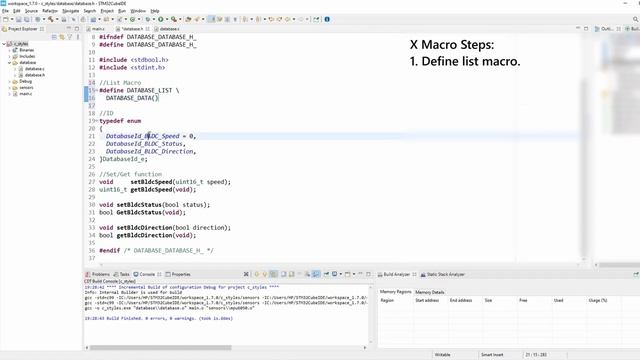This screenshot has height=360, width=640.
Task: Click the New file toolbar icon
Action: tap(6, 19)
